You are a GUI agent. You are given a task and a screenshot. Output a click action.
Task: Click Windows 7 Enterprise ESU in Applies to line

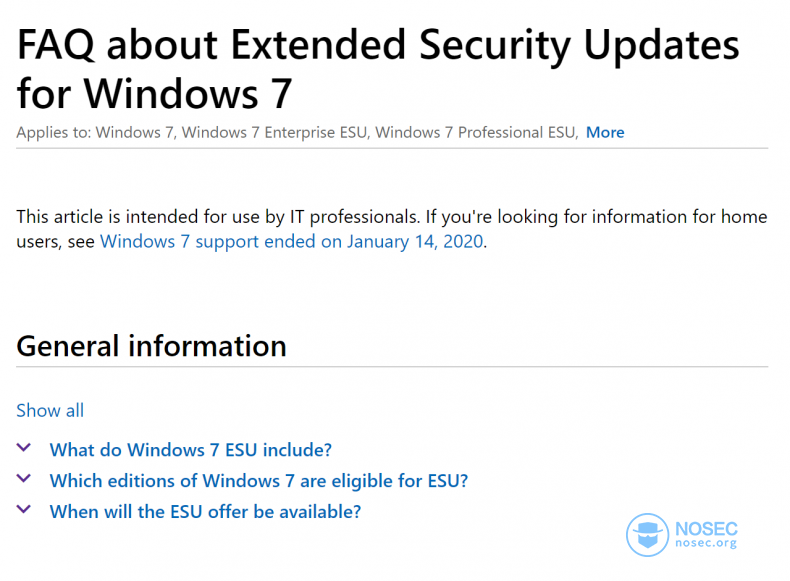click(276, 133)
